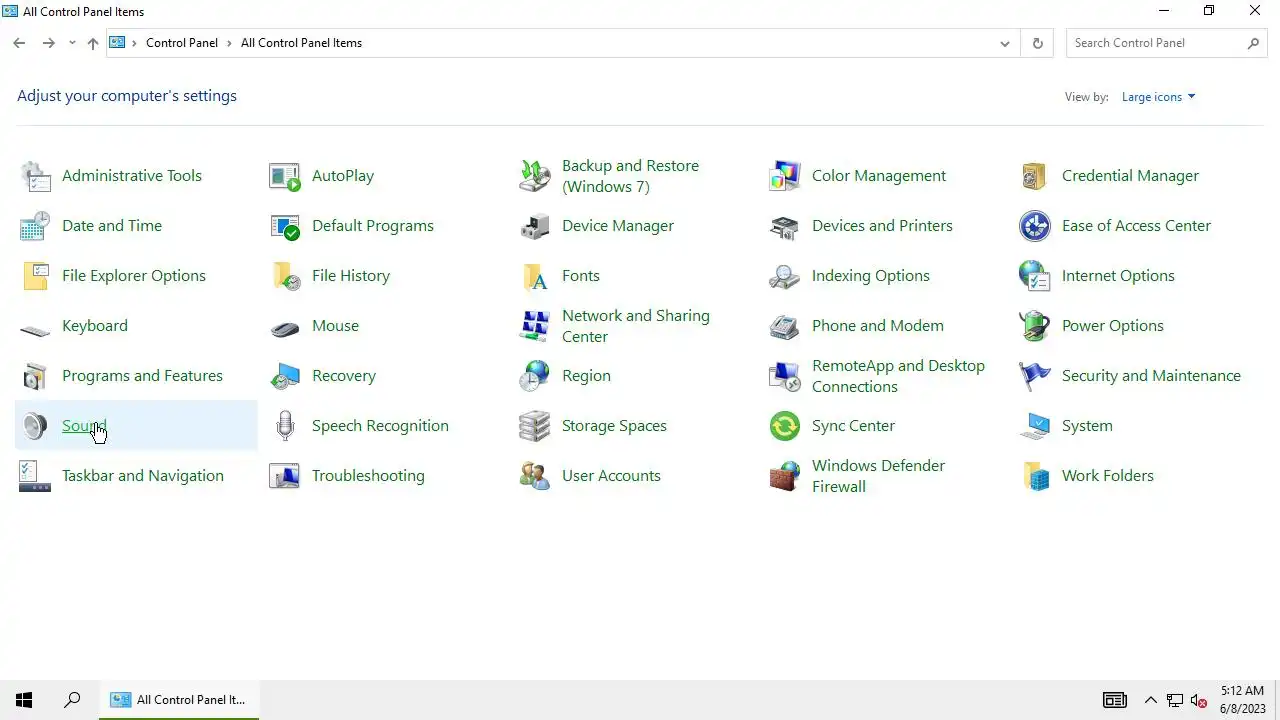Focus the Search Control Panel field
The height and width of the screenshot is (720, 1280).
pyautogui.click(x=1167, y=43)
